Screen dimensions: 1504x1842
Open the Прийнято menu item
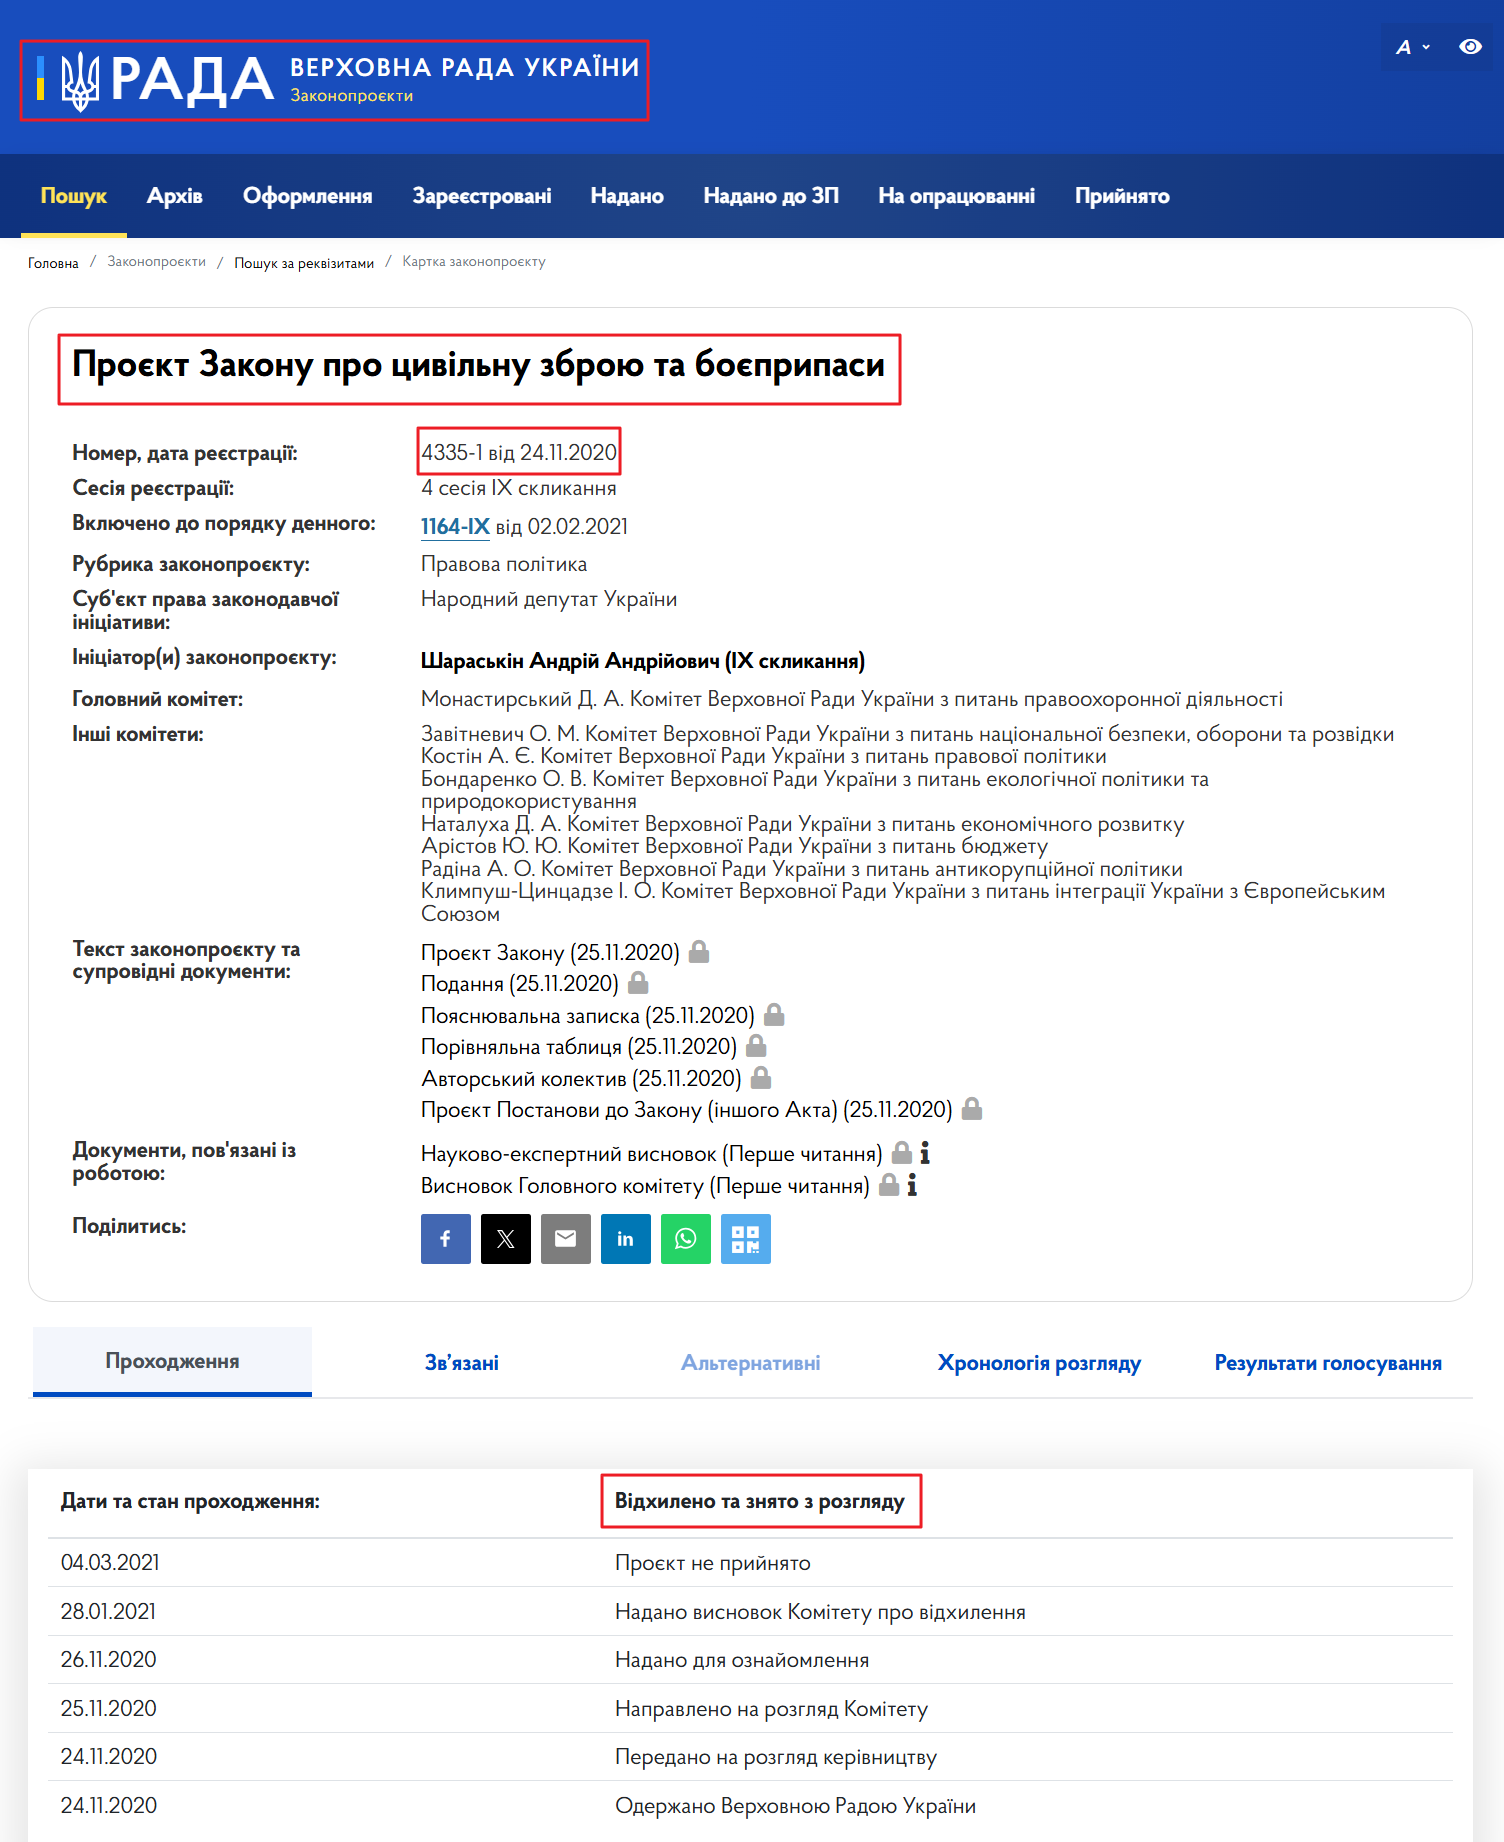pos(1122,196)
